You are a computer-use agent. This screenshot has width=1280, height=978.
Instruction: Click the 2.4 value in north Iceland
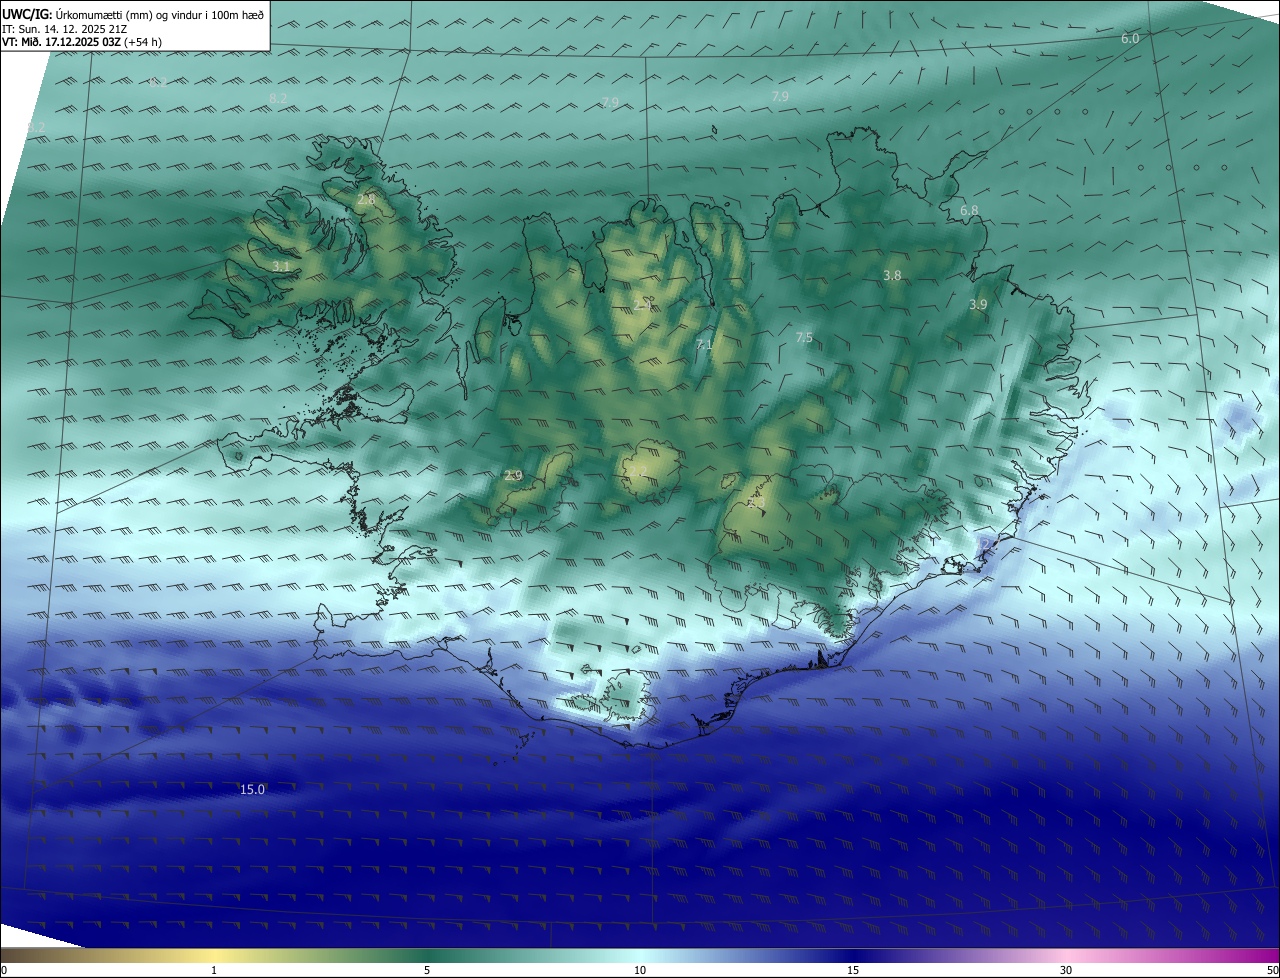(643, 305)
